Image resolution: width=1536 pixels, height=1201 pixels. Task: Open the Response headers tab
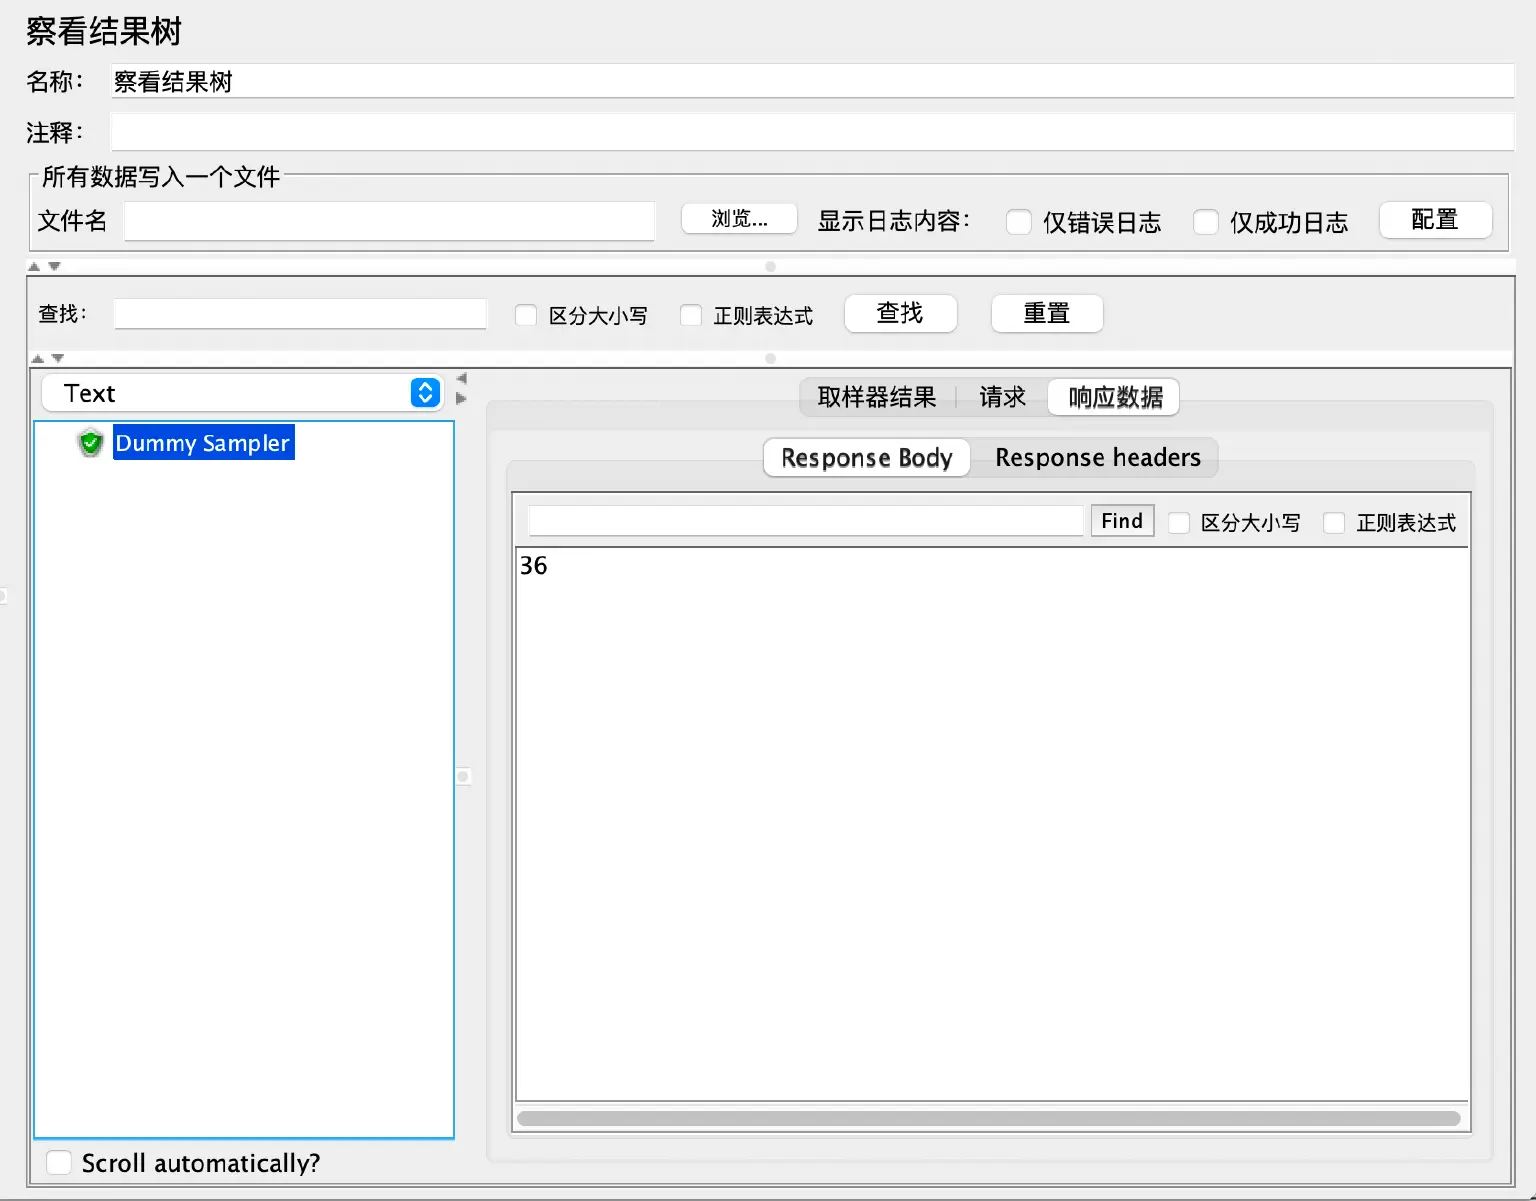pos(1097,457)
